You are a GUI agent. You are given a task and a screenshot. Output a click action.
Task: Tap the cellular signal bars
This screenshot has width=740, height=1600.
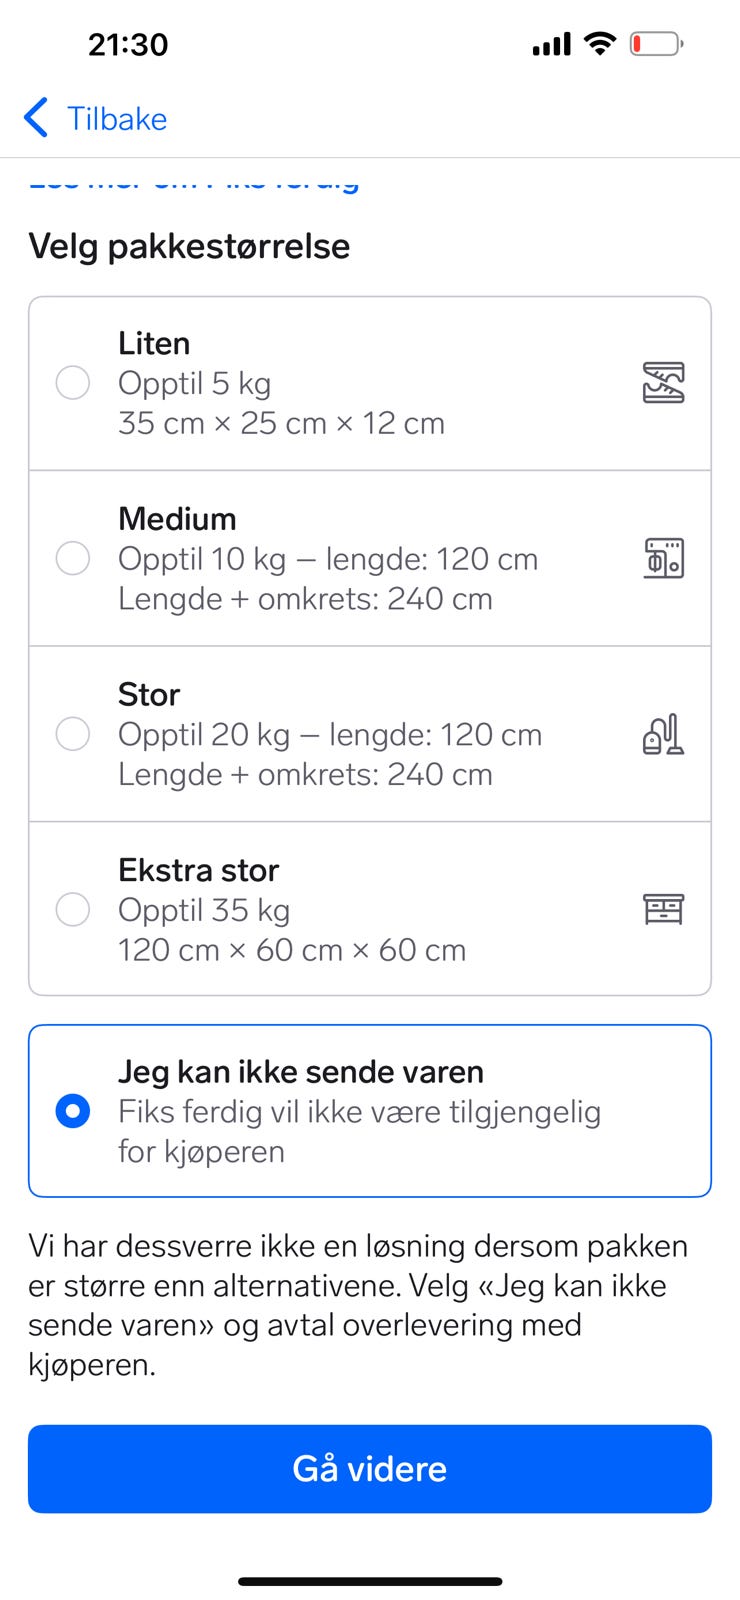[551, 44]
